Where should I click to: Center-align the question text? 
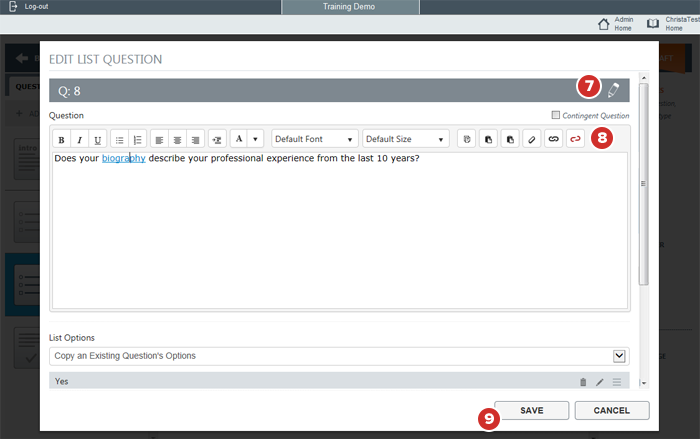point(177,139)
